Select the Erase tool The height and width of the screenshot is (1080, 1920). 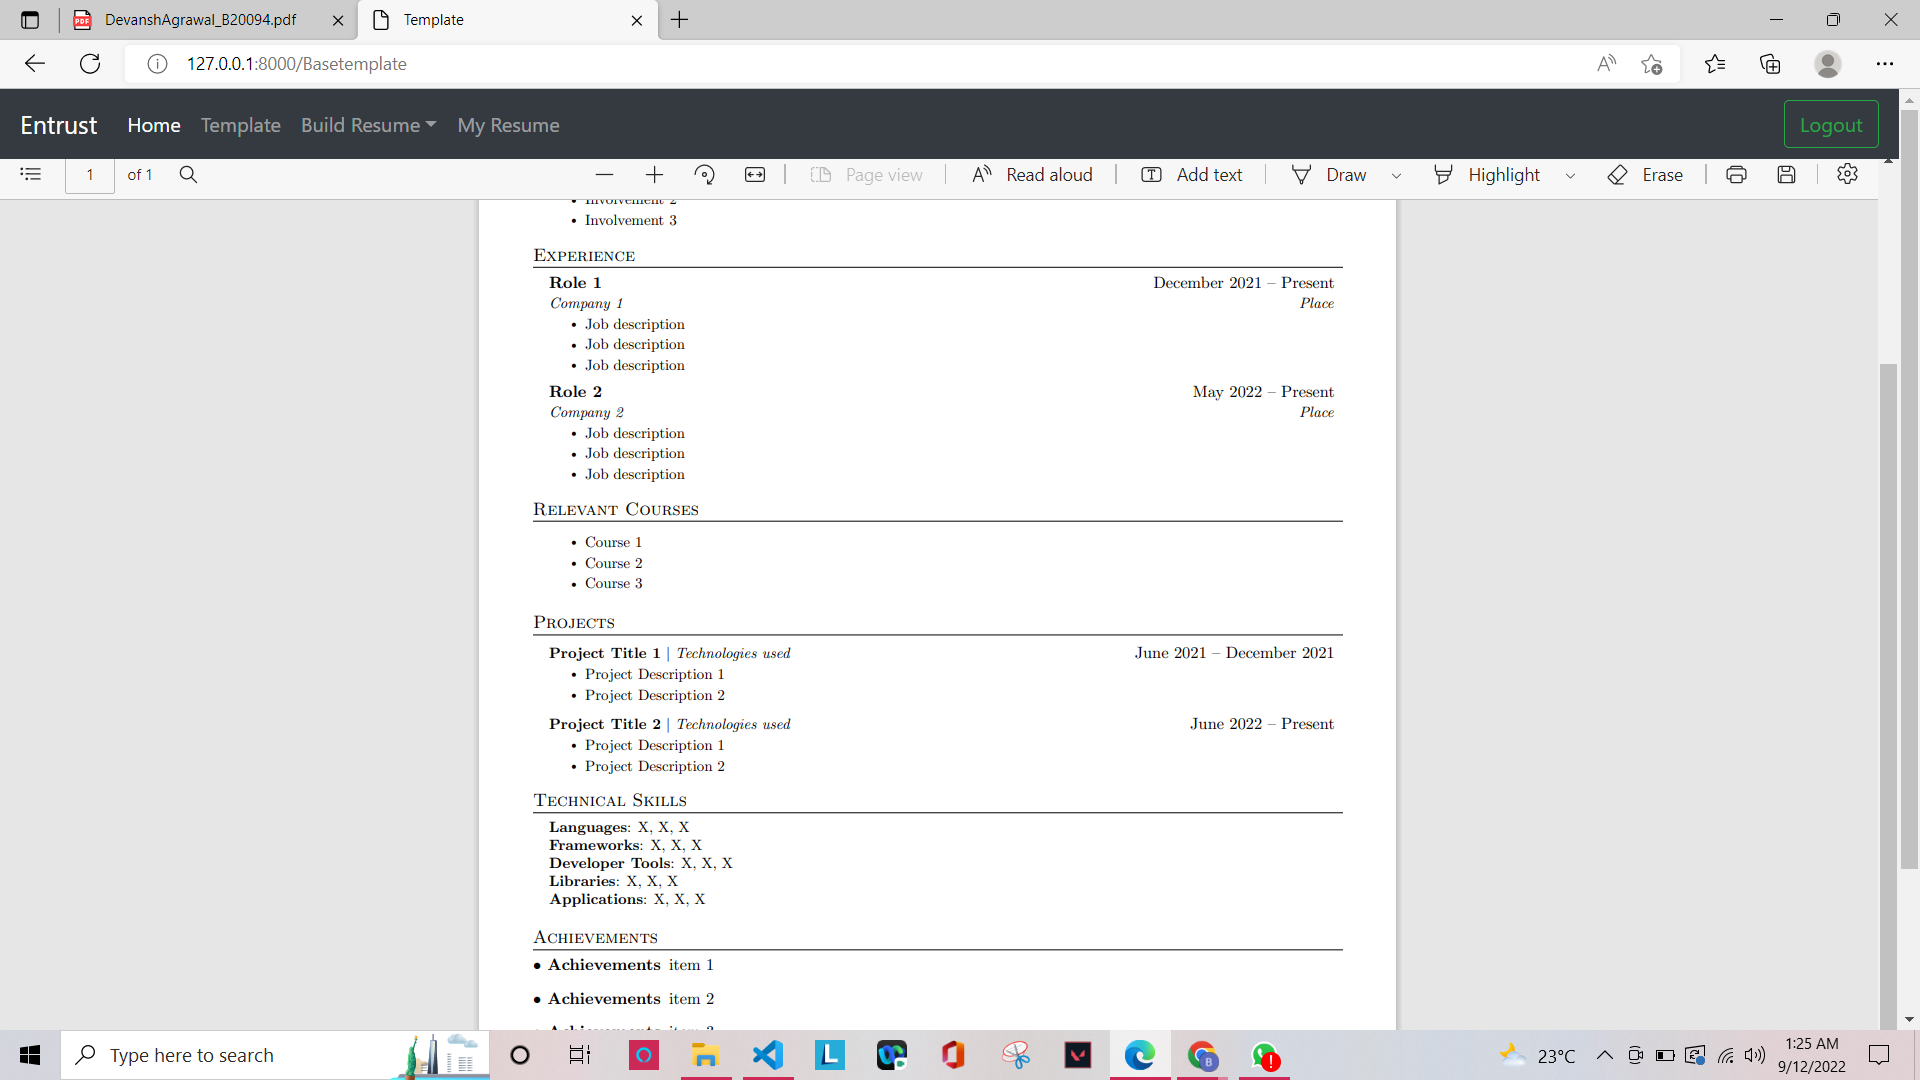click(1647, 174)
